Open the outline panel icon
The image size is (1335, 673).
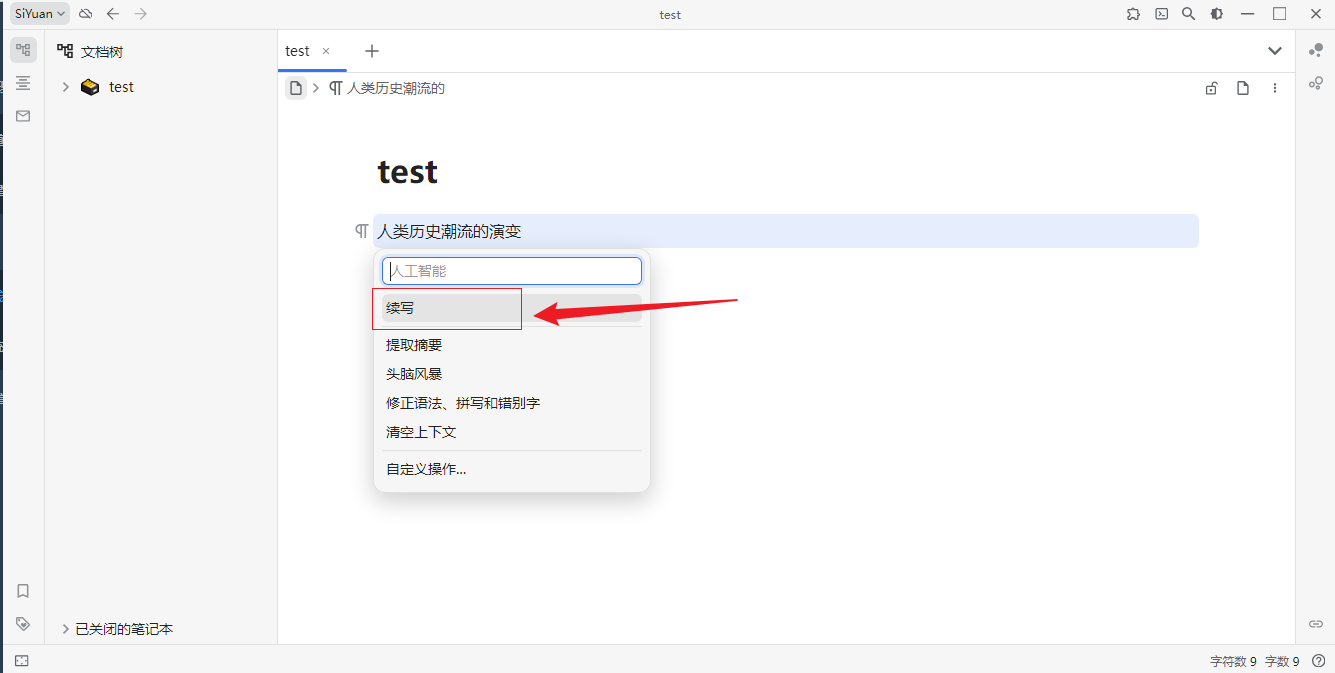(x=23, y=83)
